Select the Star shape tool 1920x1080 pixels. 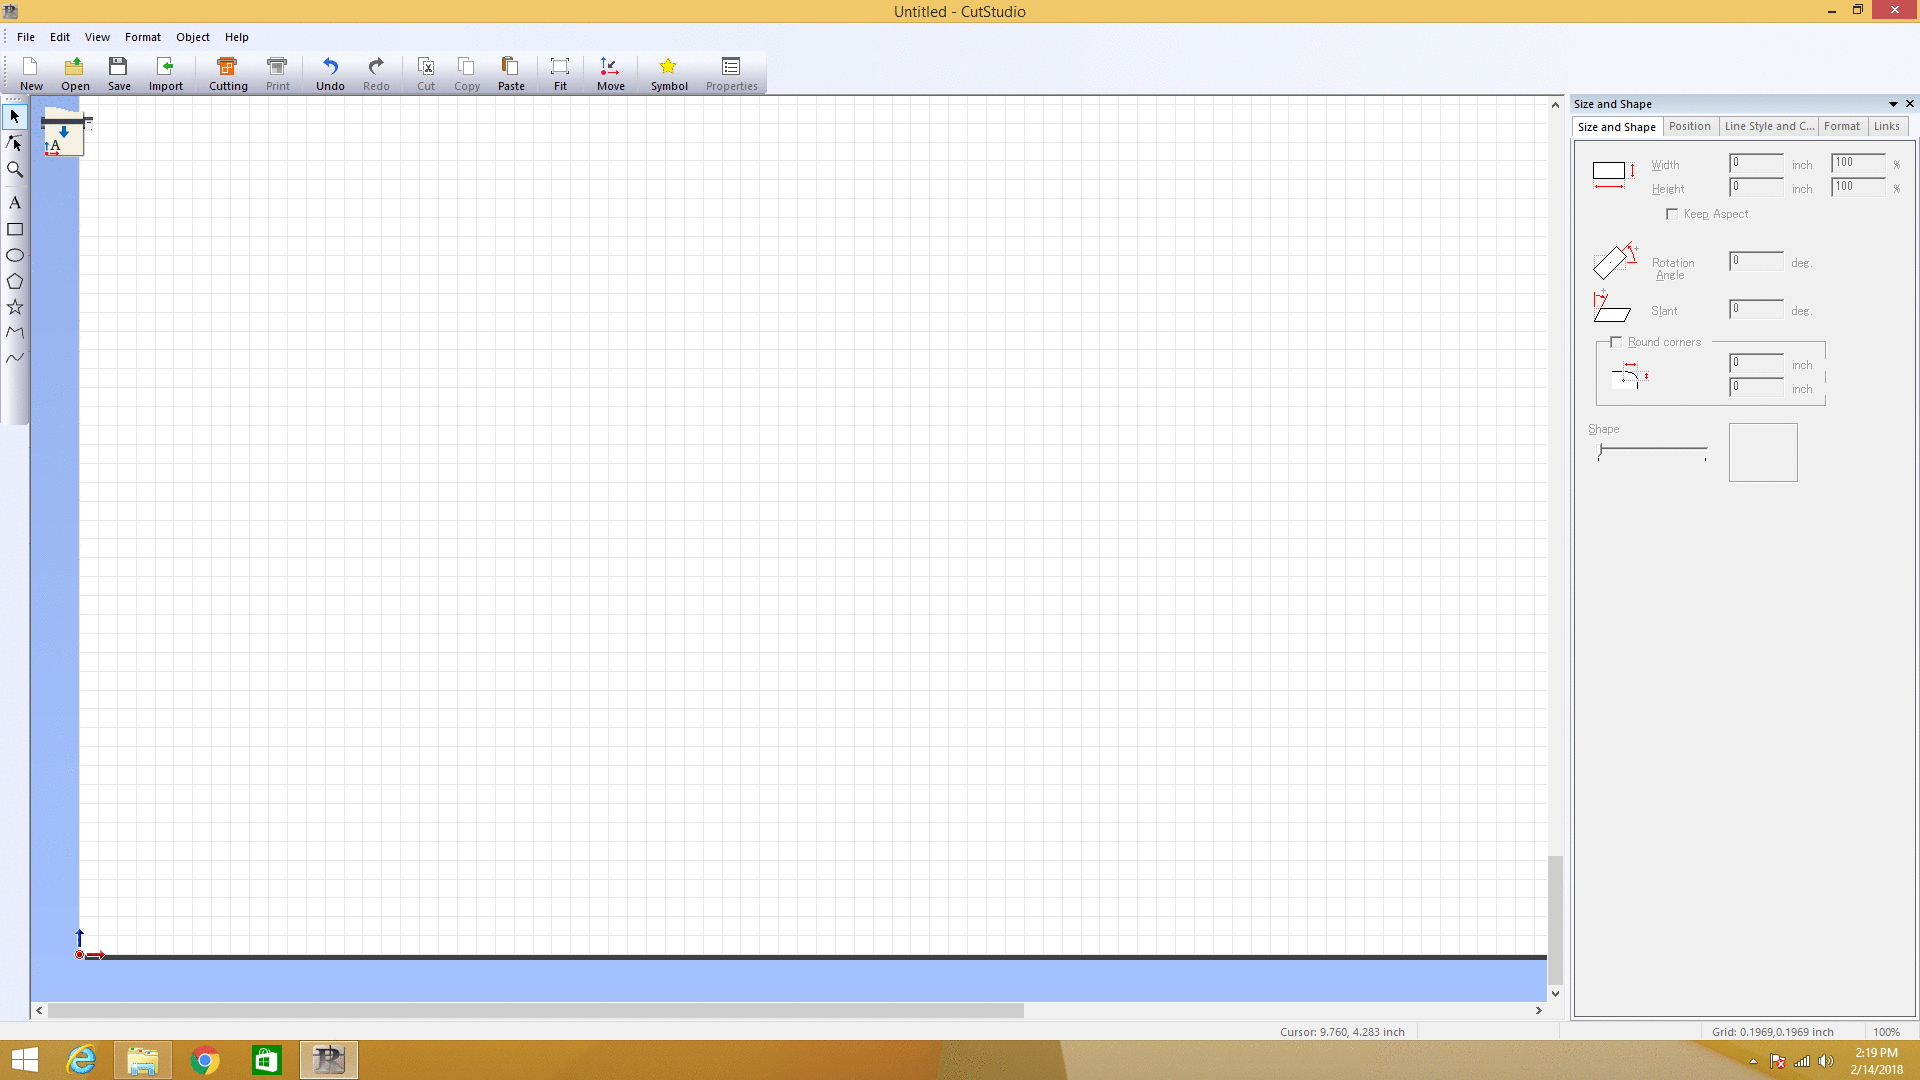(15, 307)
